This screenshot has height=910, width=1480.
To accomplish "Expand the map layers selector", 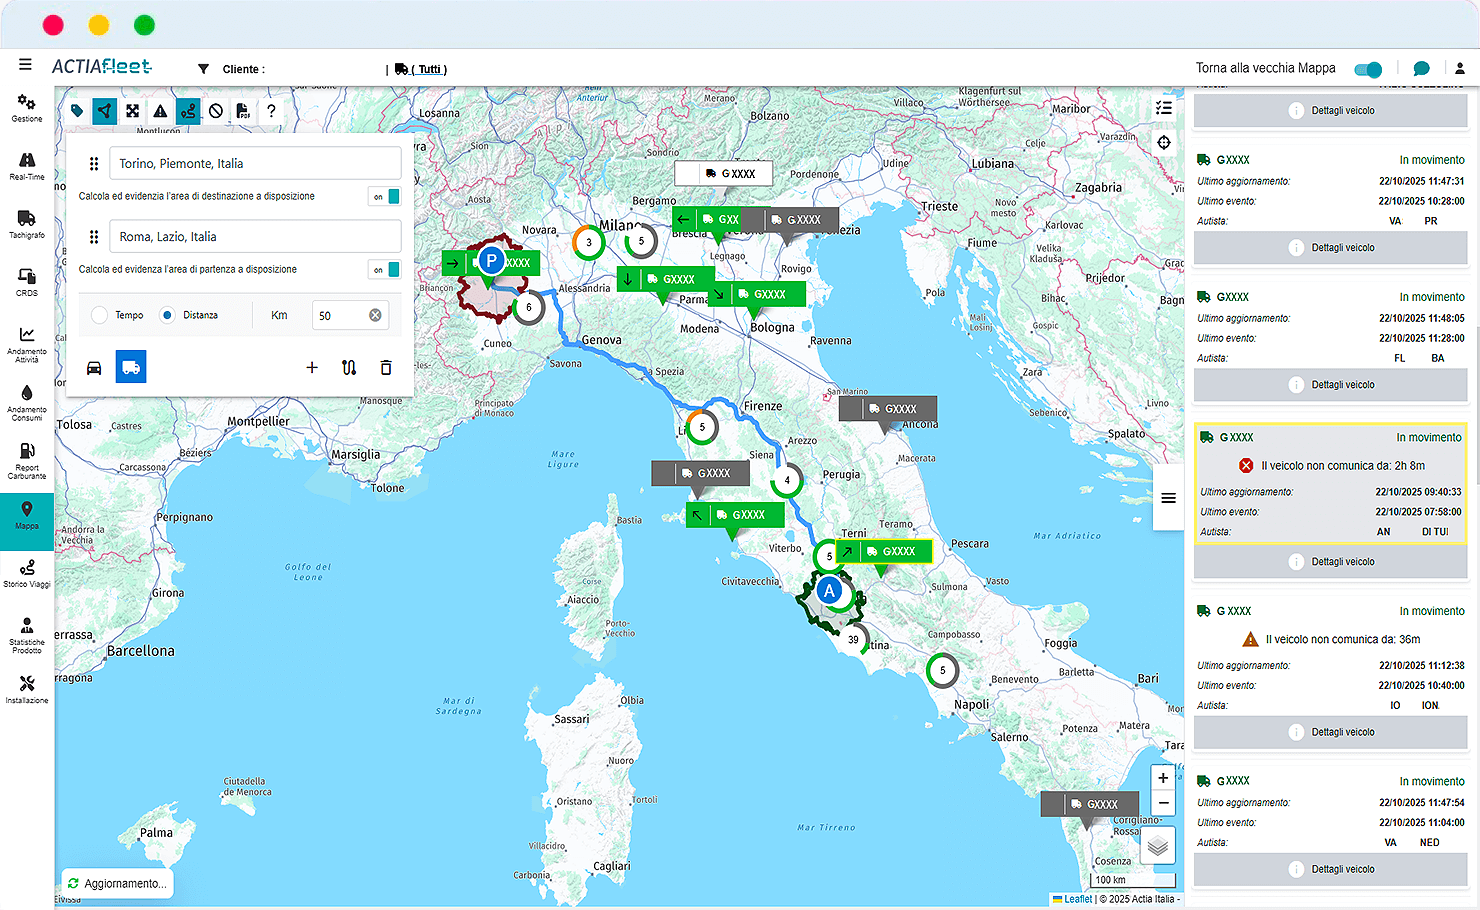I will pos(1158,846).
